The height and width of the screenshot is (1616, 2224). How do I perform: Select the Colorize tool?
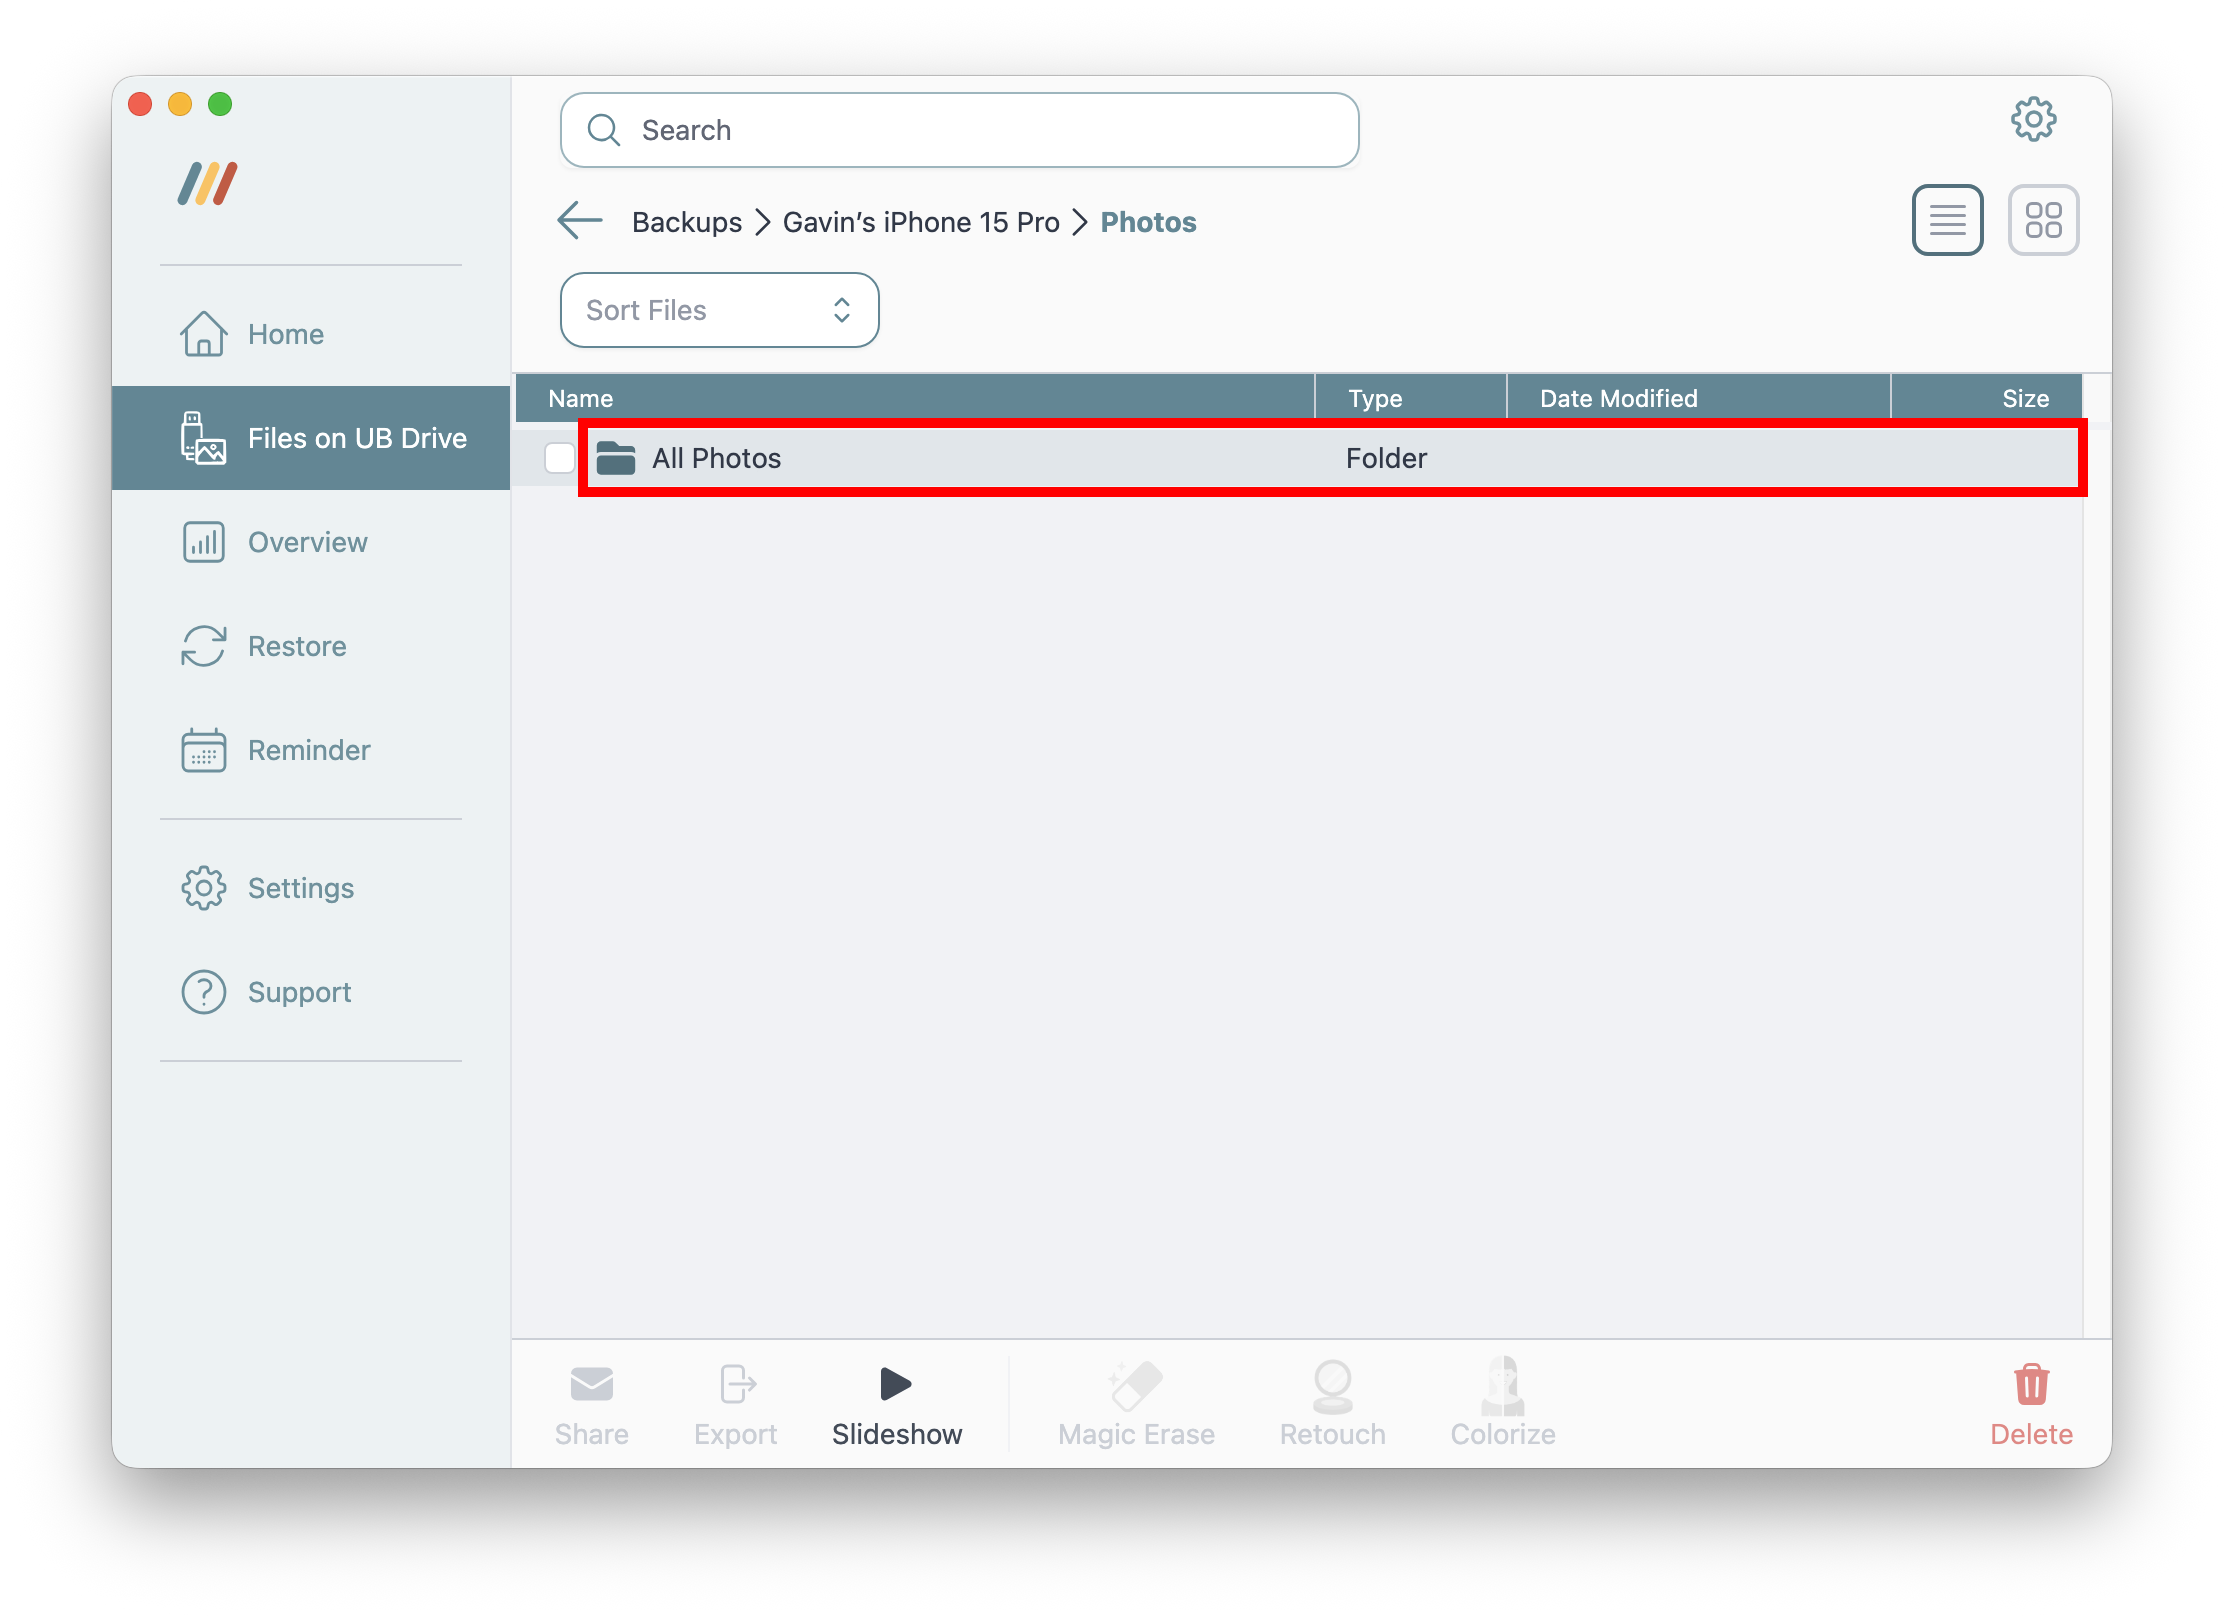click(1502, 1404)
